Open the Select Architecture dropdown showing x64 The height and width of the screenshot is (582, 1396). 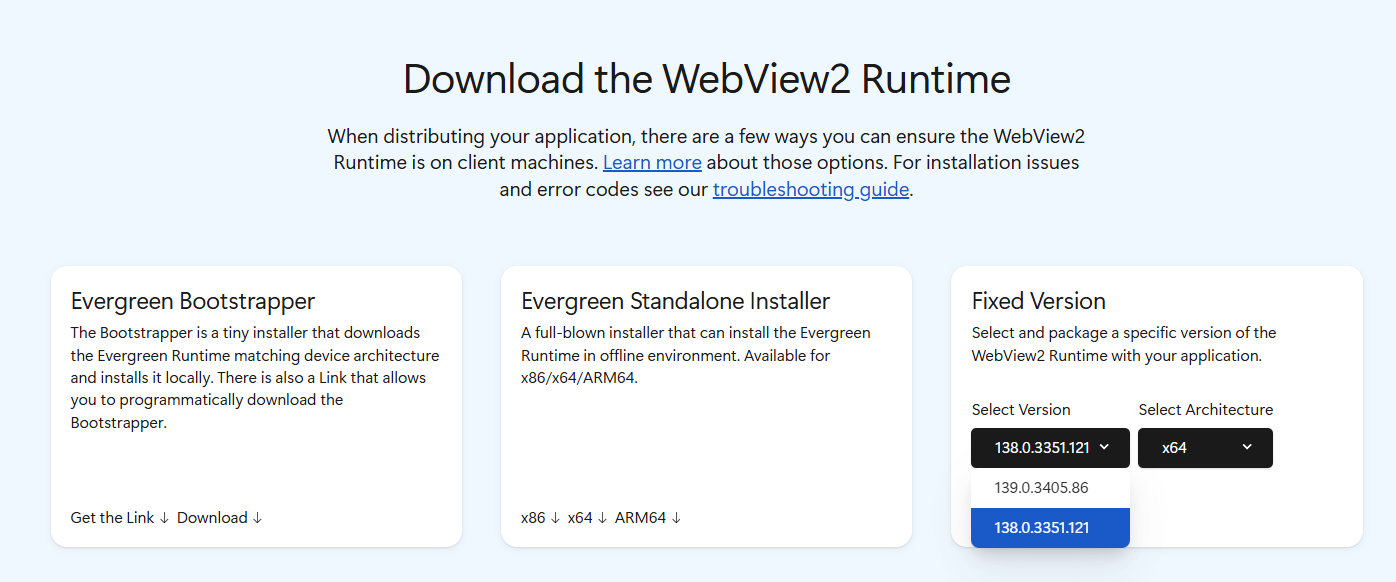tap(1205, 448)
